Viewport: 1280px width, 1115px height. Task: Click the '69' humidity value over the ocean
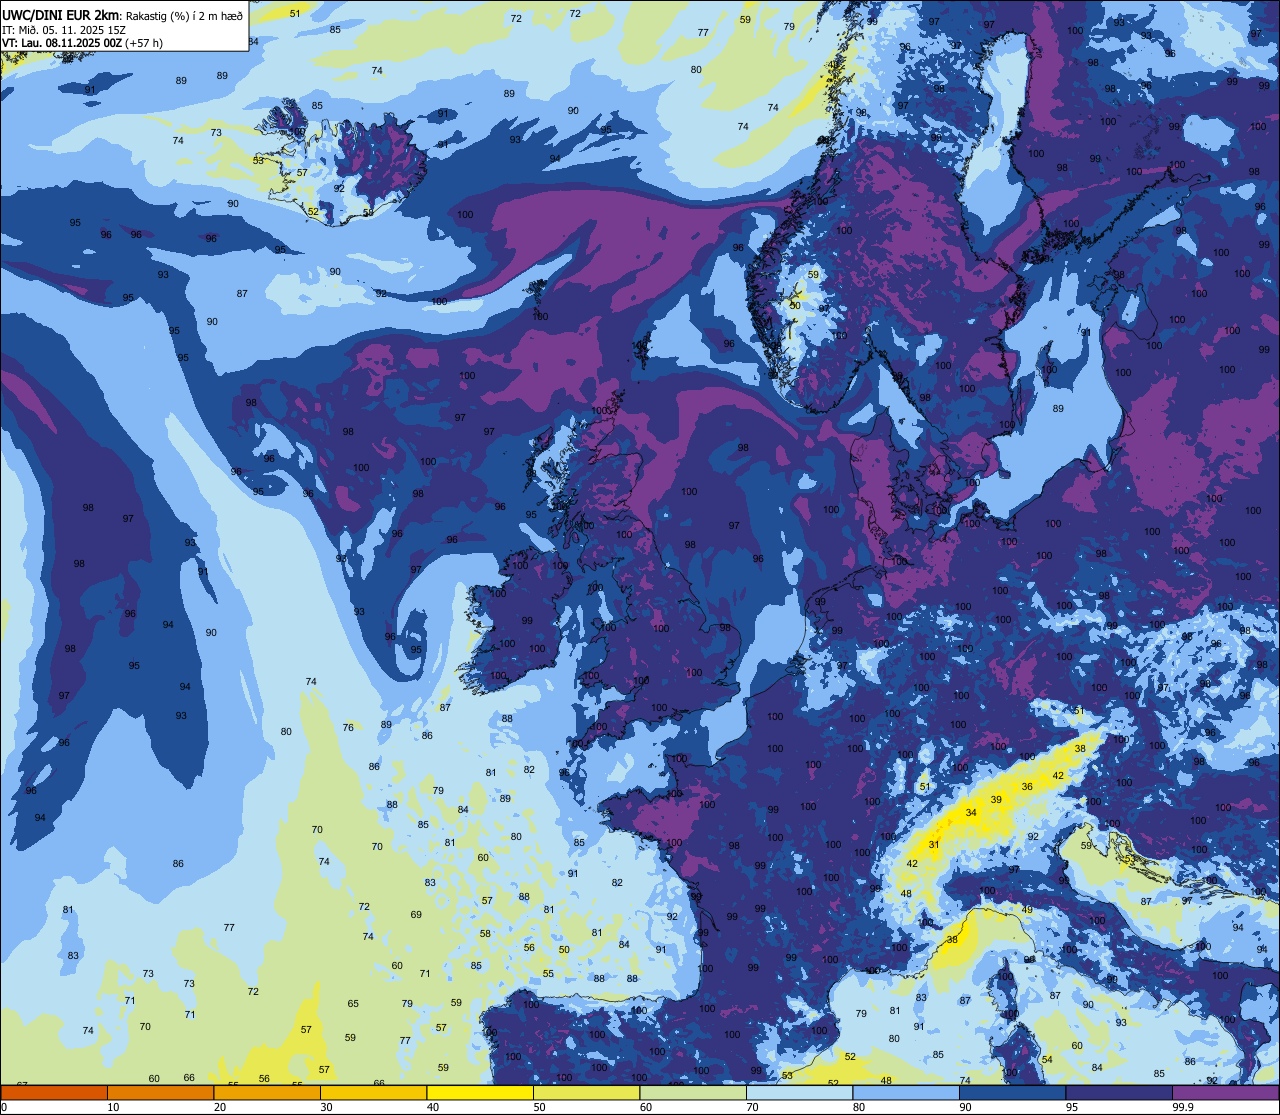pyautogui.click(x=416, y=914)
